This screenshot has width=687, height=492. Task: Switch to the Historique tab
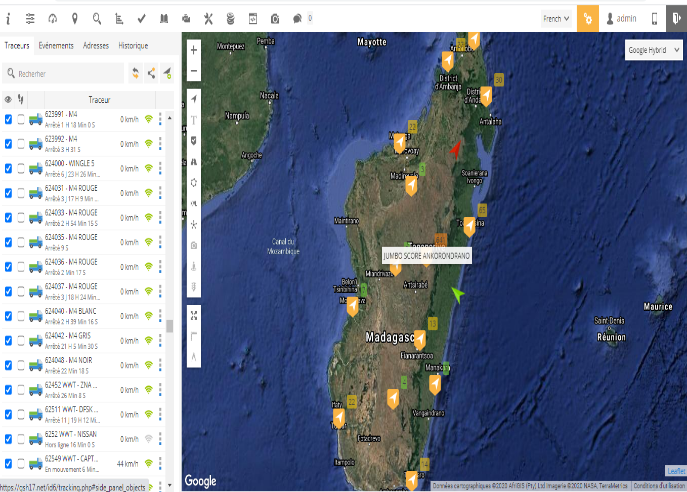(133, 46)
